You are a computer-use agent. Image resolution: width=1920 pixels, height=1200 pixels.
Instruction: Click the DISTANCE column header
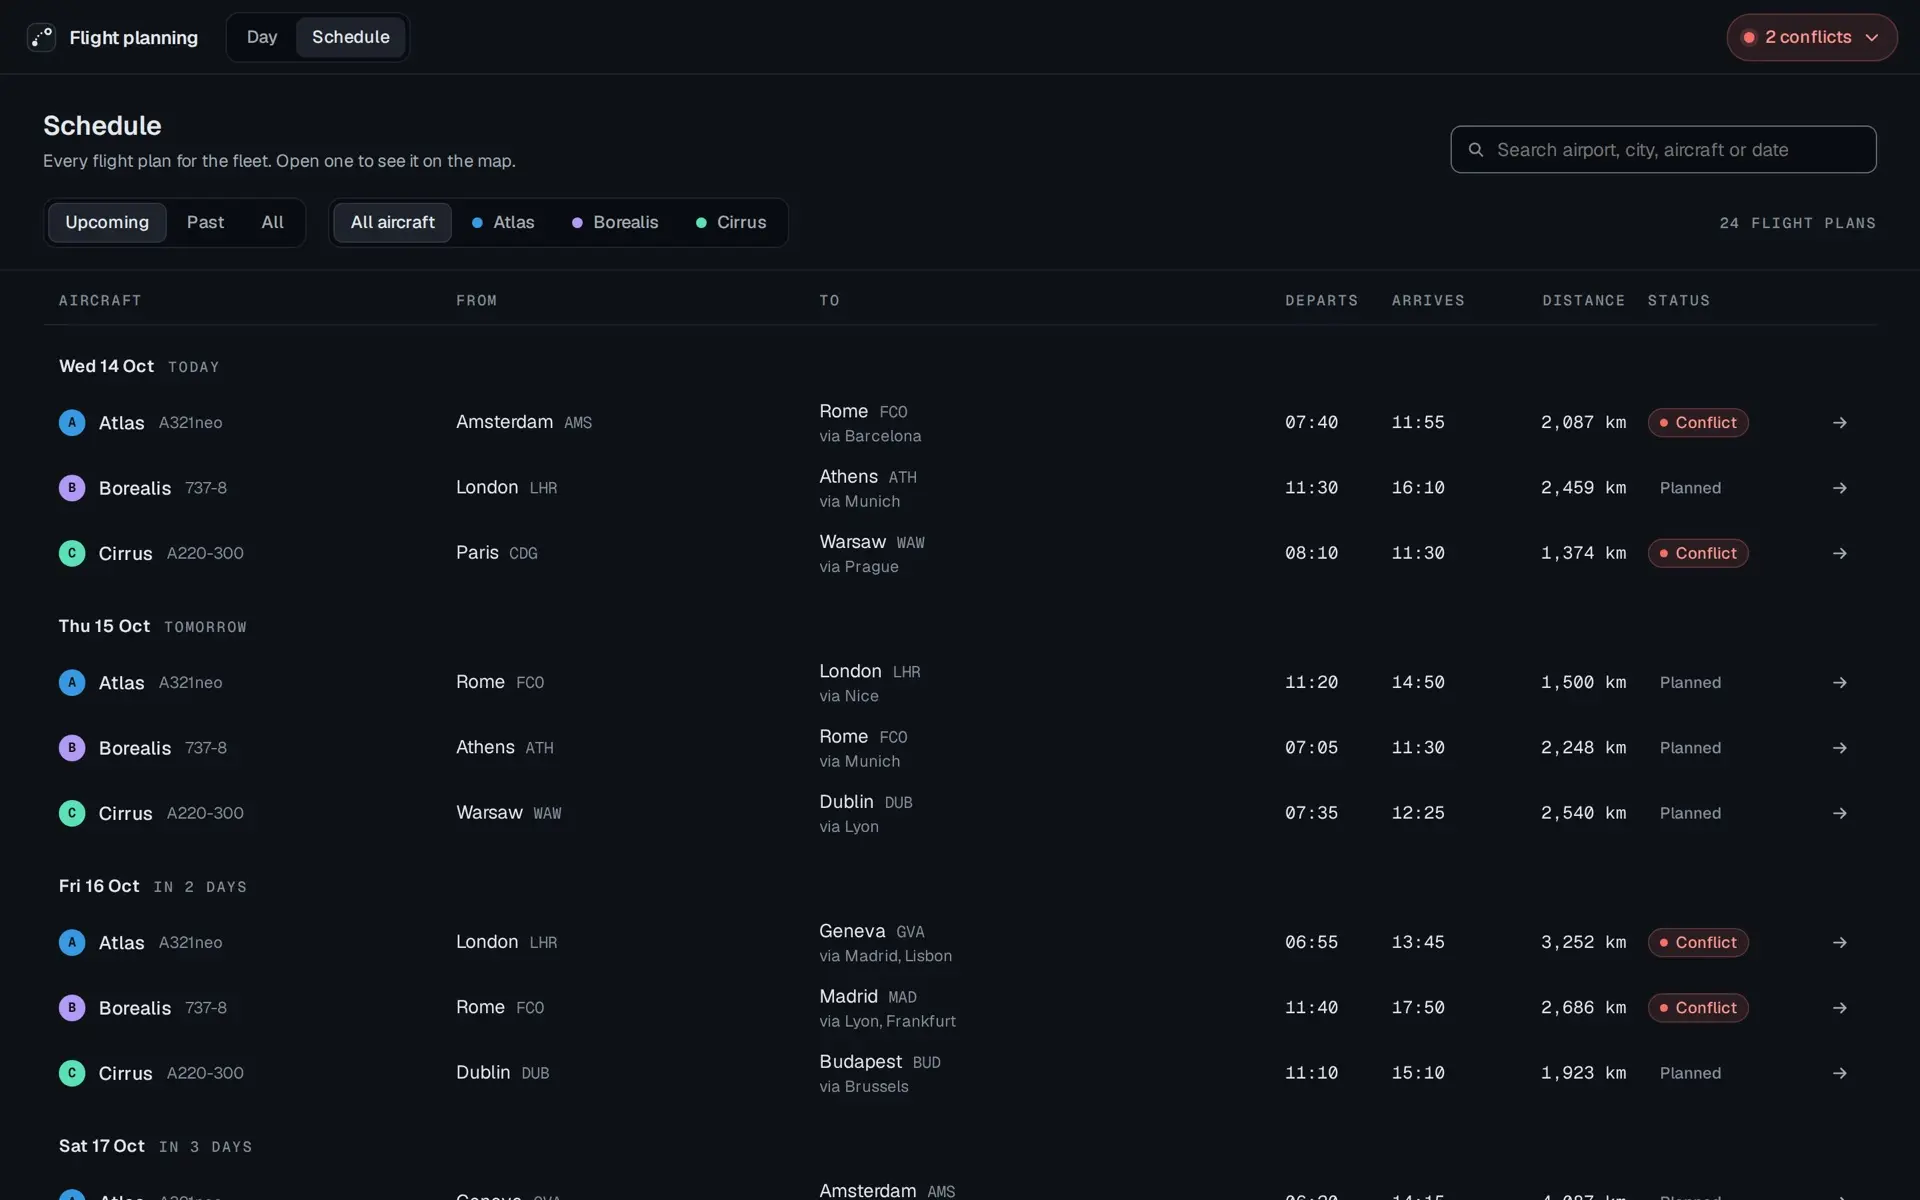[1583, 301]
